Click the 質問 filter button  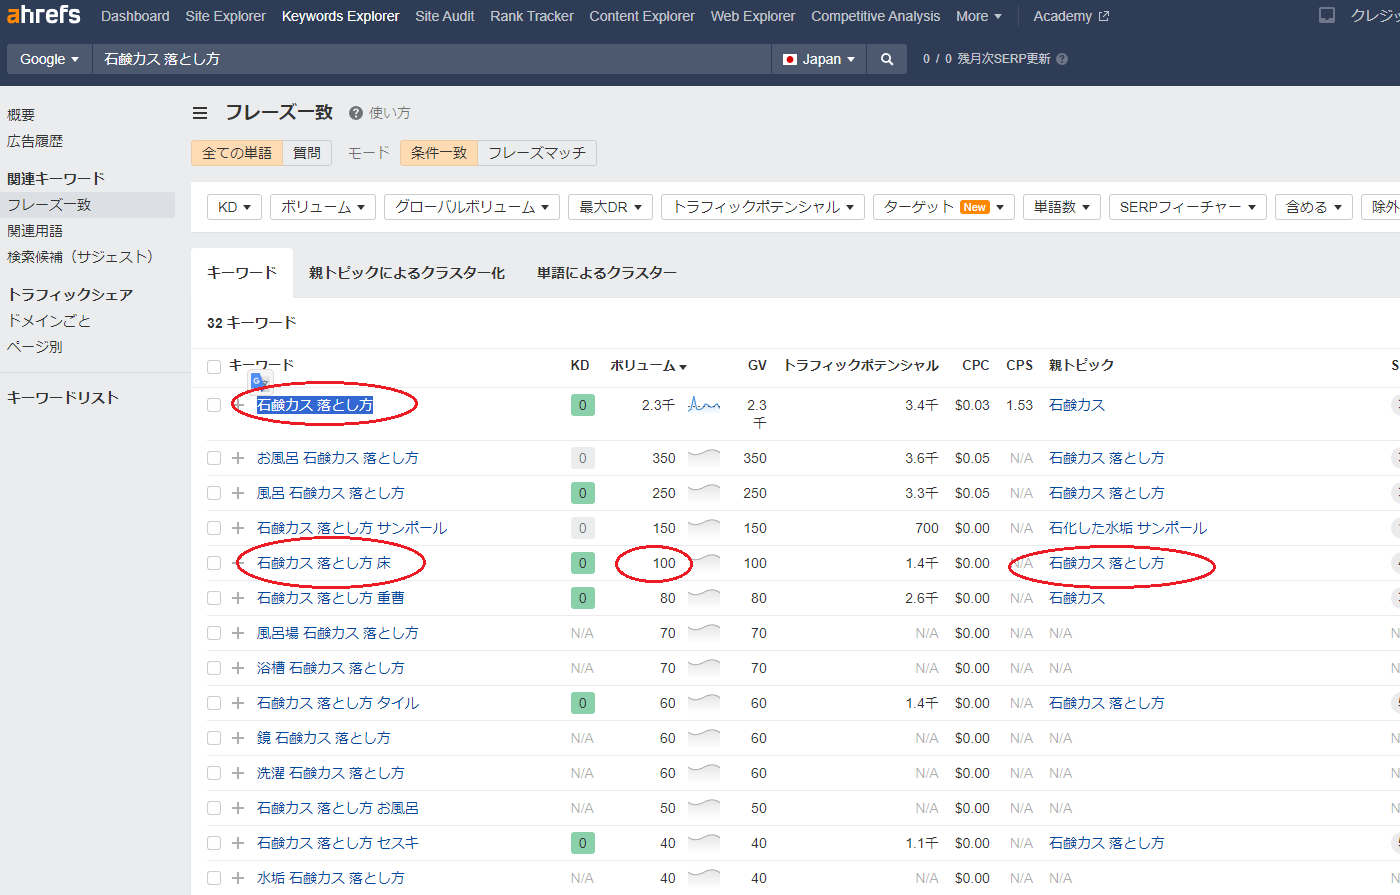point(307,153)
